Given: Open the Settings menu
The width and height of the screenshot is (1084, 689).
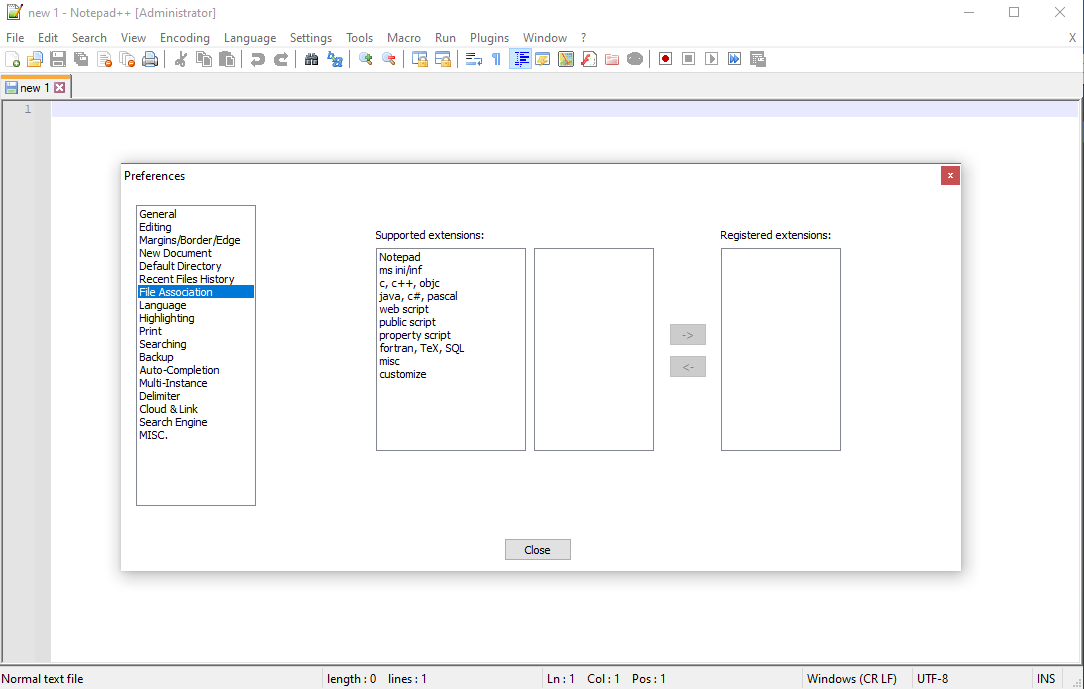Looking at the screenshot, I should click(x=310, y=38).
